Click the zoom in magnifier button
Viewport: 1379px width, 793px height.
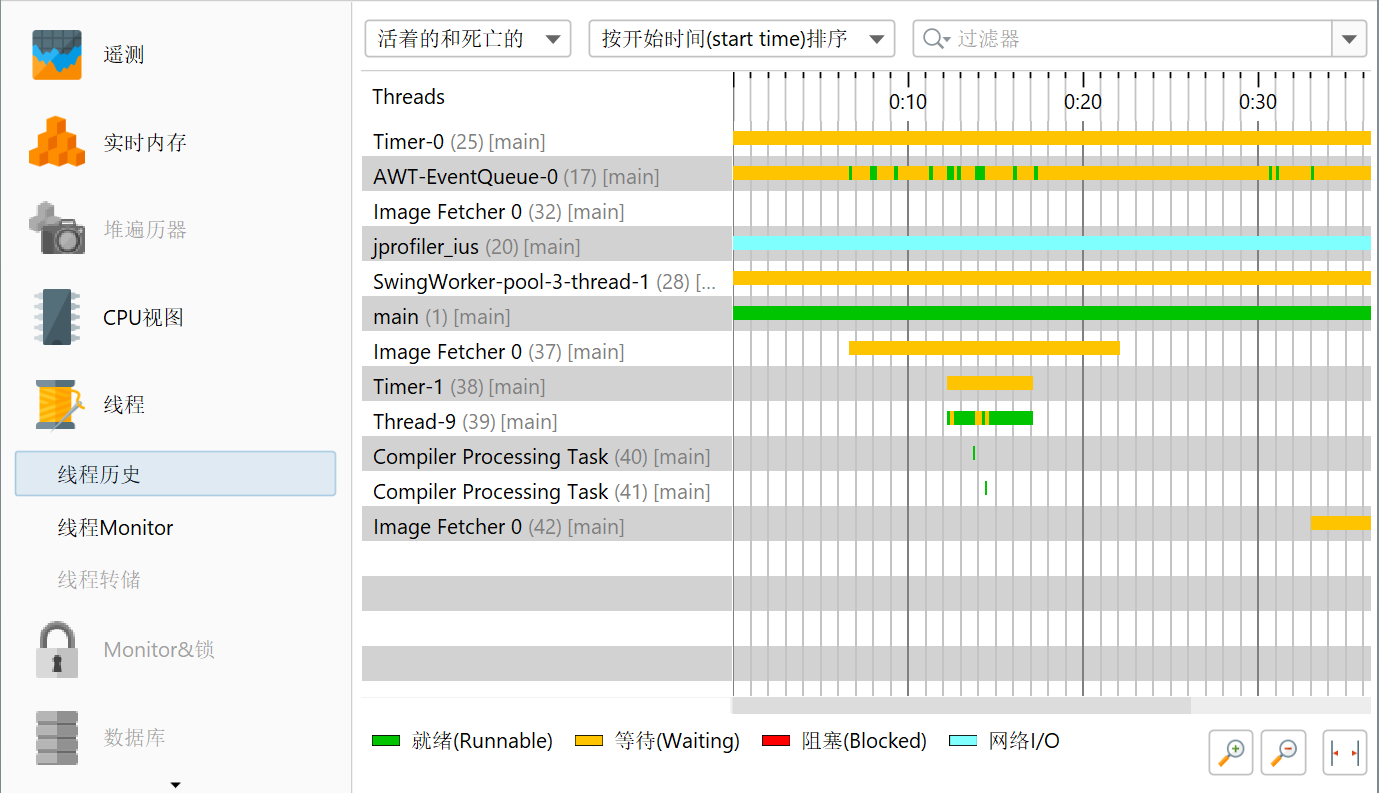(x=1232, y=752)
